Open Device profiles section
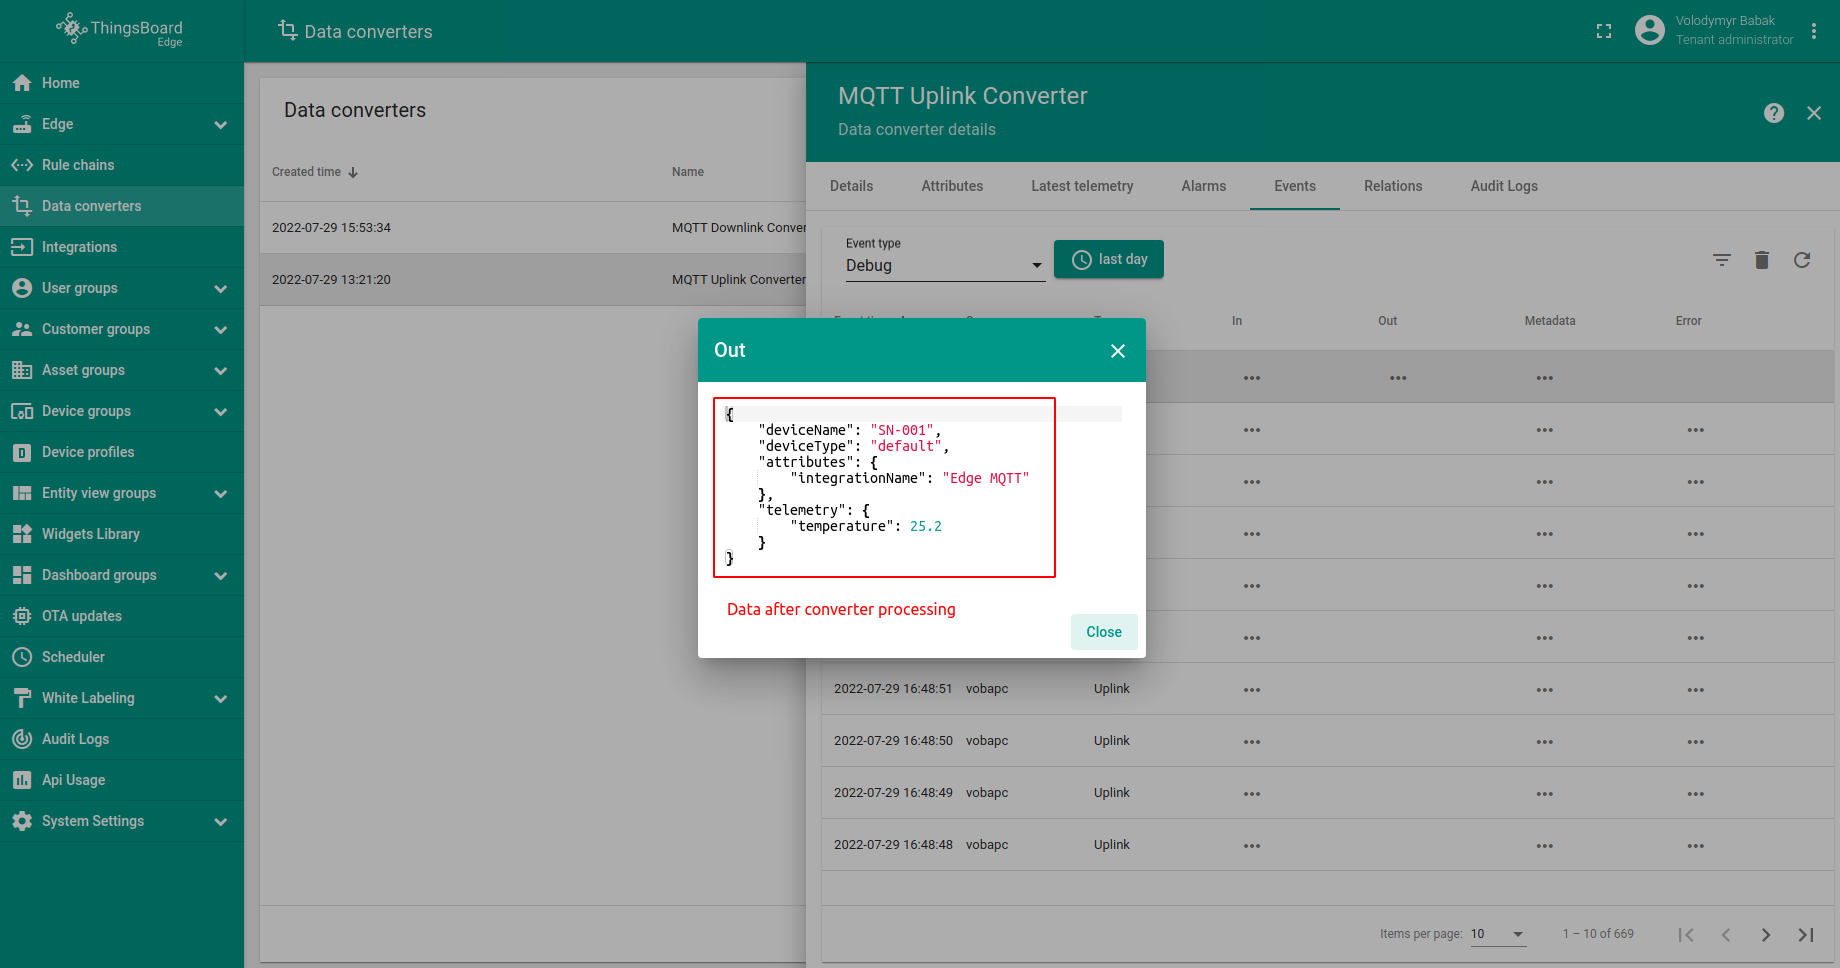This screenshot has height=968, width=1840. point(122,452)
